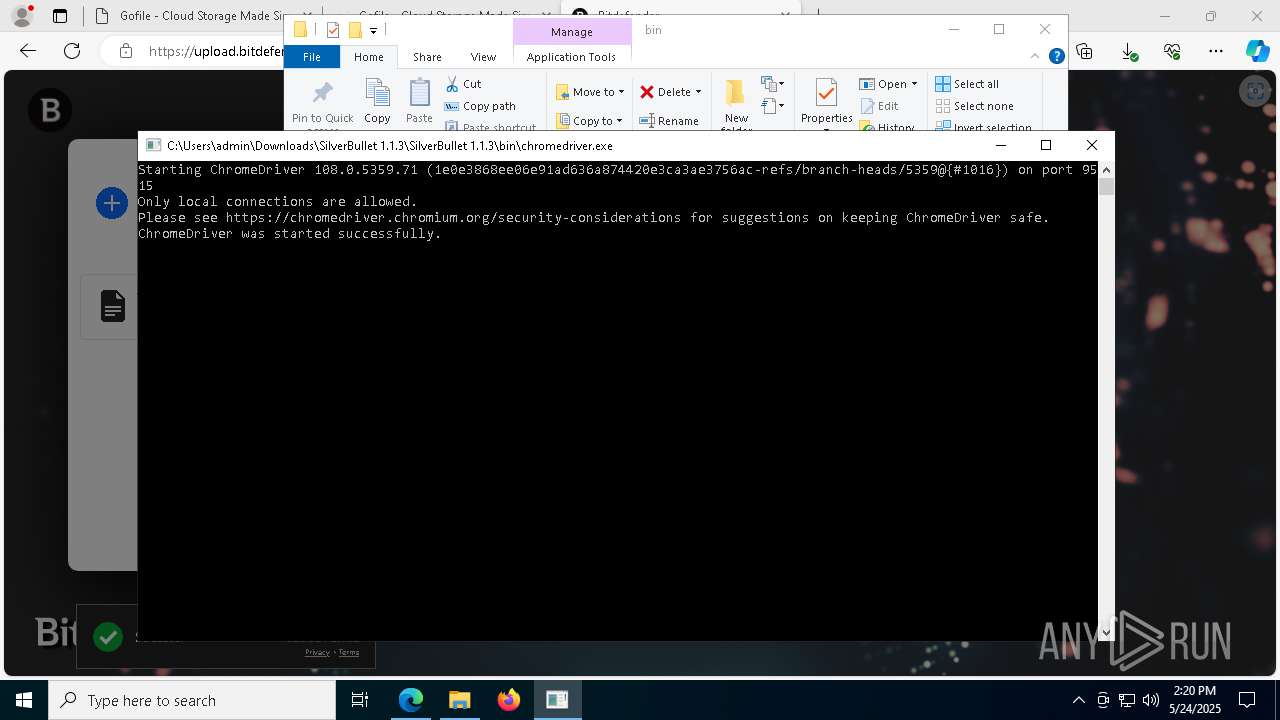
Task: Click Select none in Explorer ribbon
Action: coord(974,106)
